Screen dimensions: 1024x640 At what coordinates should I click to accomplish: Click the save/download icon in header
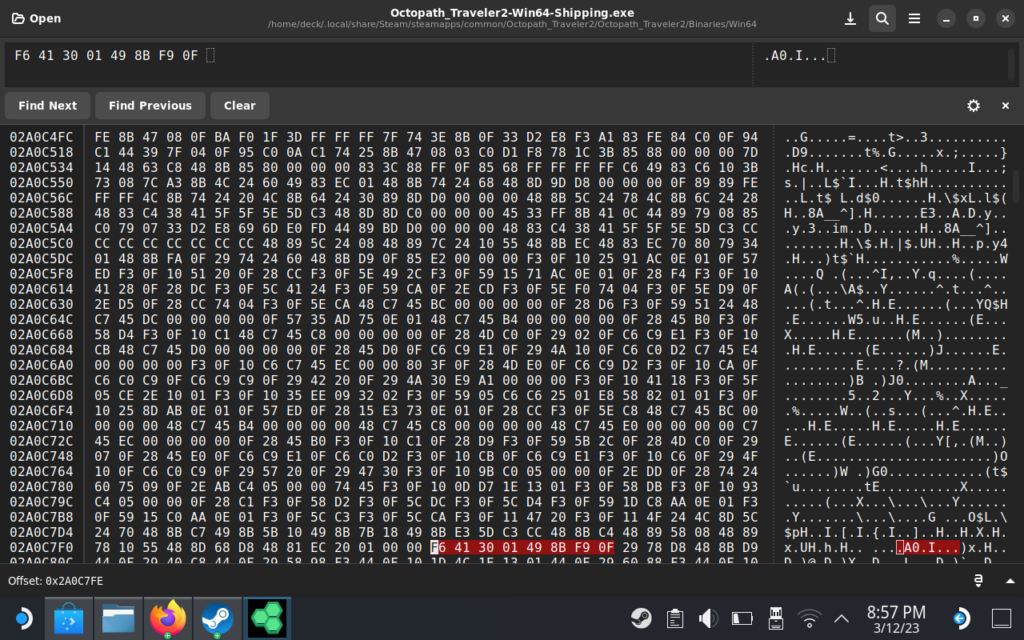[850, 18]
